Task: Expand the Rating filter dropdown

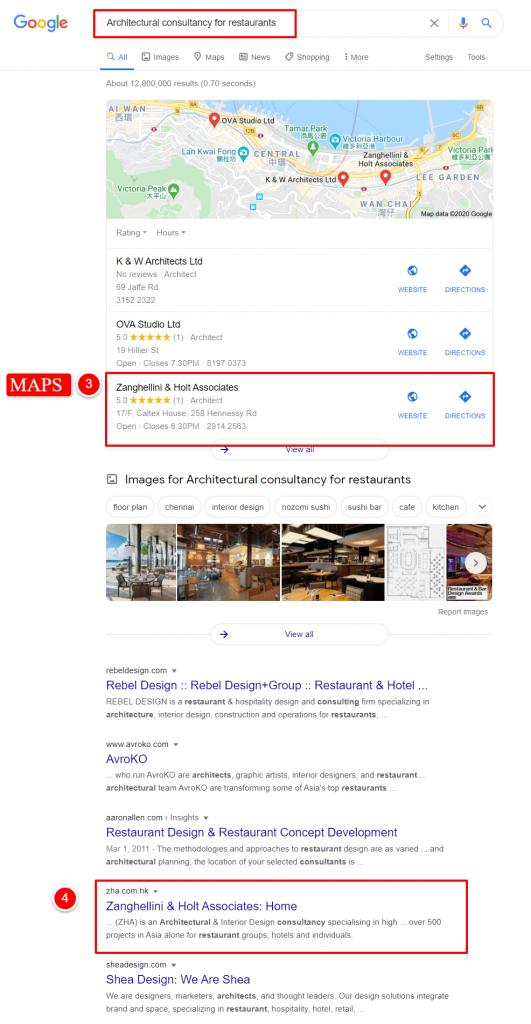Action: coord(131,232)
